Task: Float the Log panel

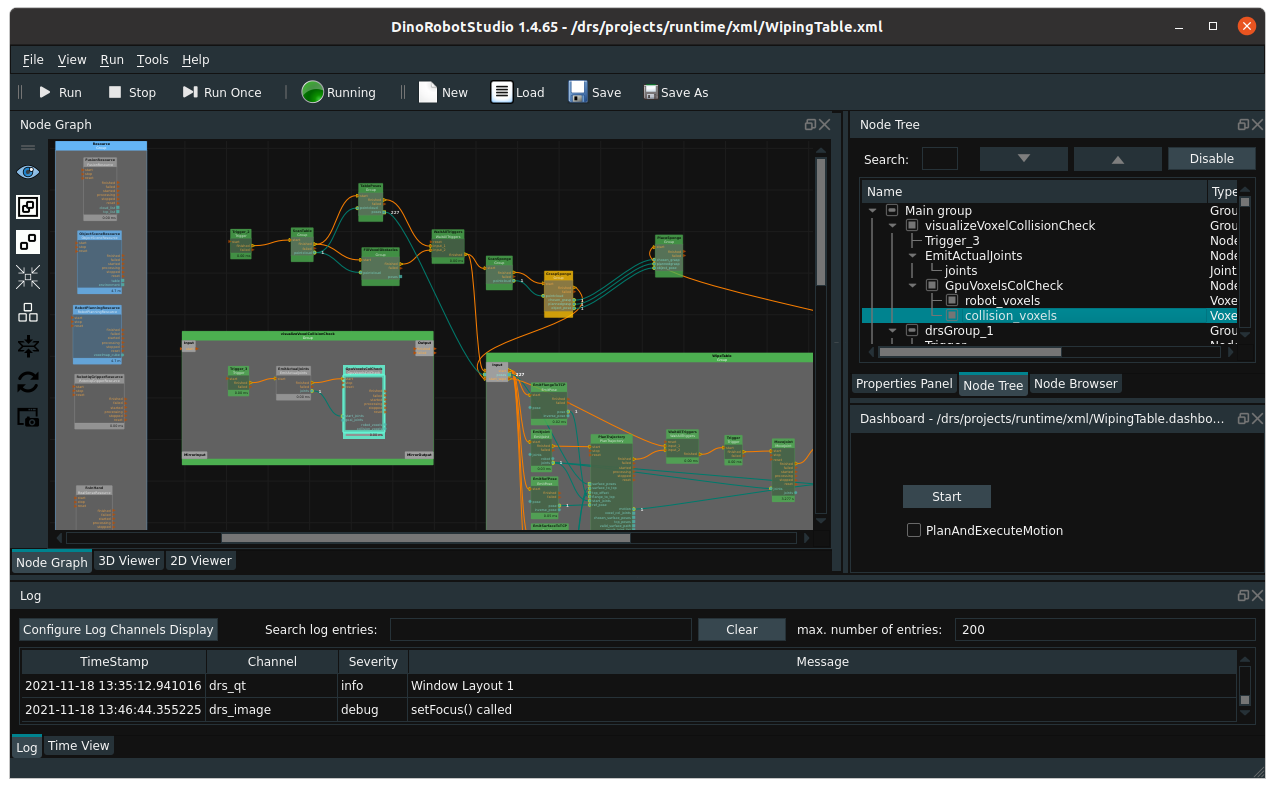Action: click(1243, 595)
